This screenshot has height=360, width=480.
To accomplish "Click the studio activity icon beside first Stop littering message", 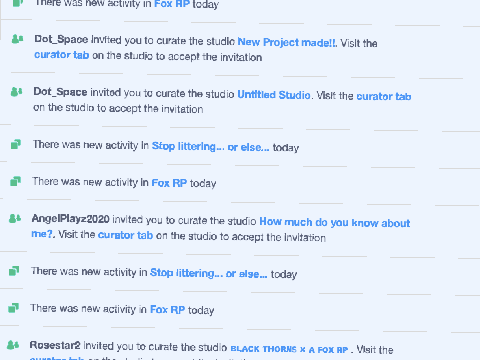I will 16,144.
